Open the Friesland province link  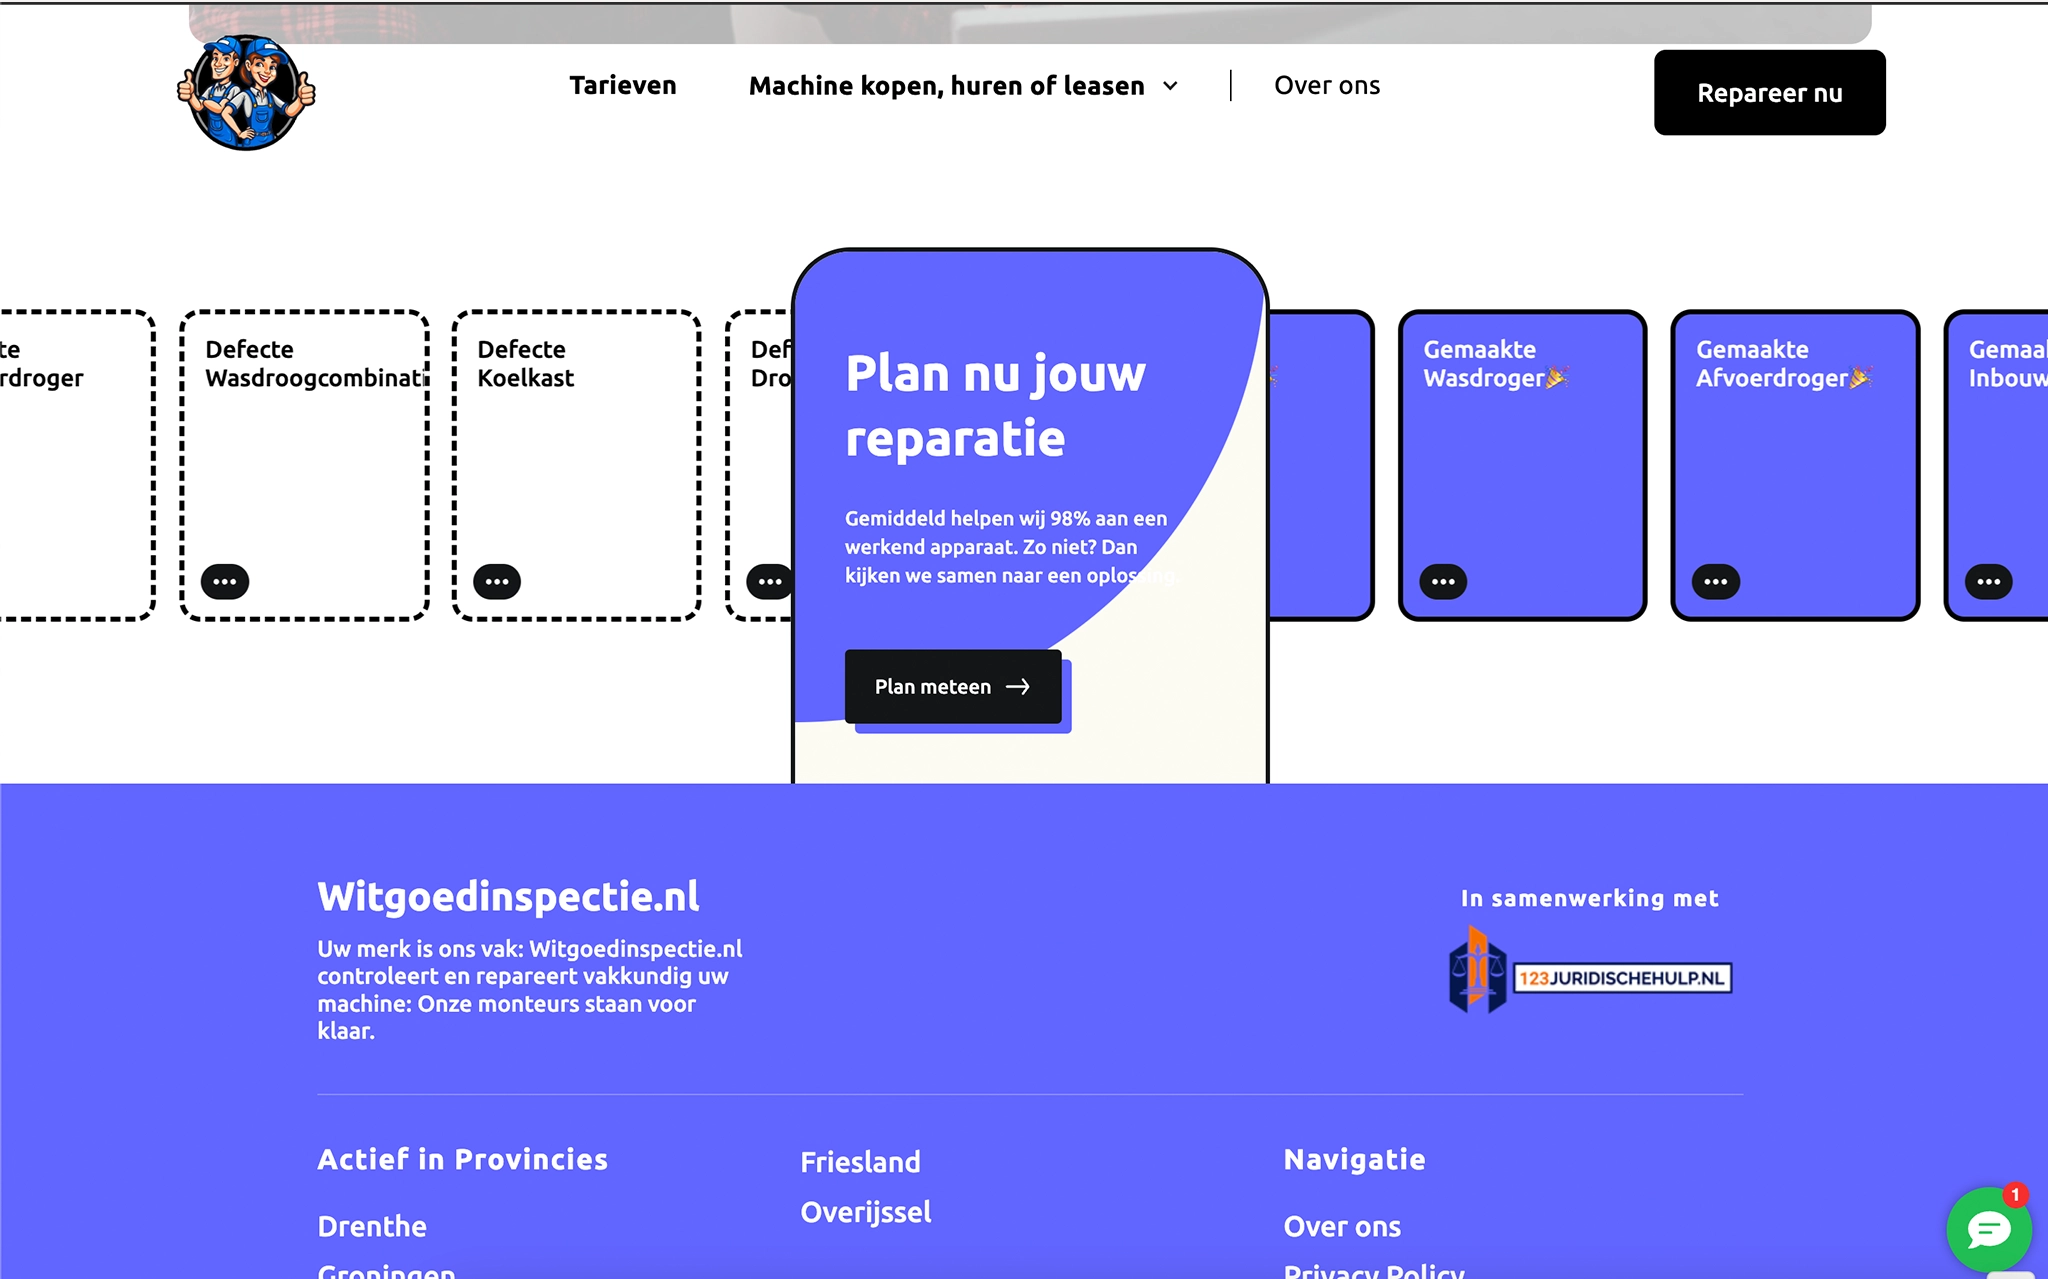pos(860,1162)
